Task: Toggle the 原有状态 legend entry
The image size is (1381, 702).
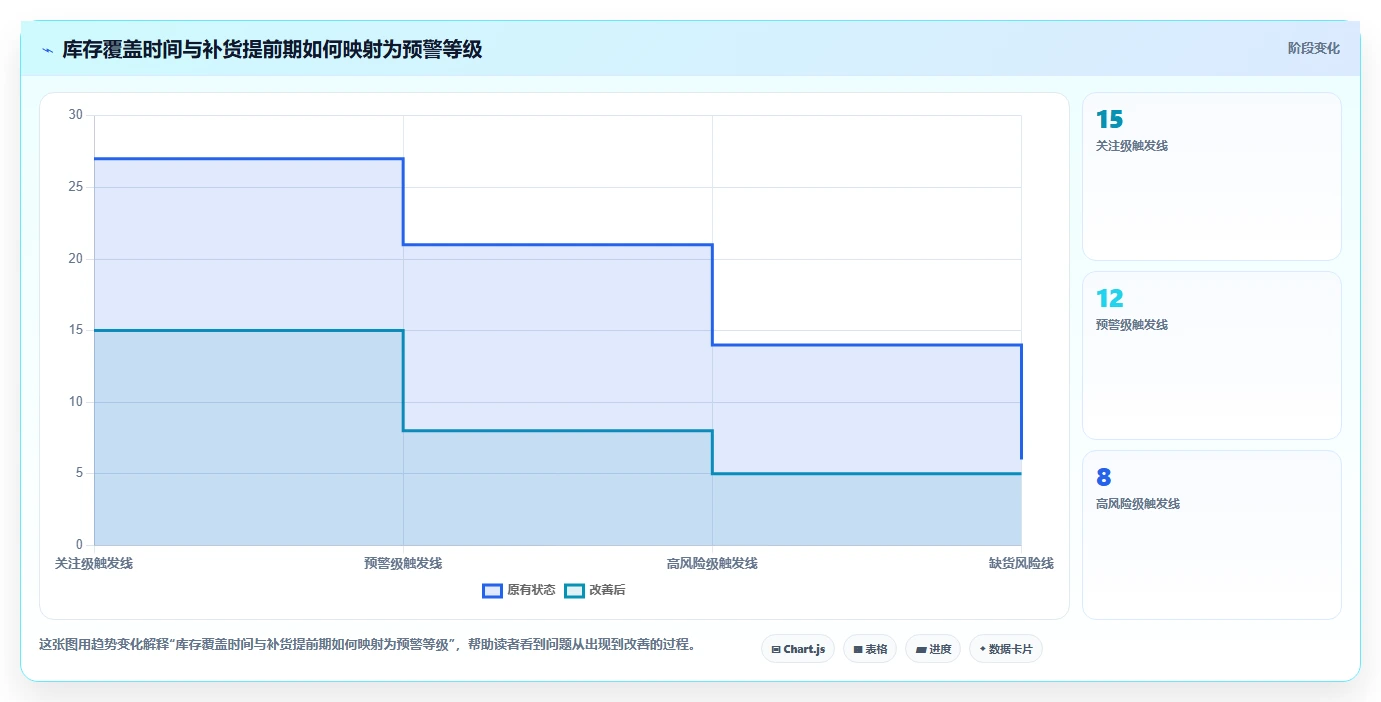Action: 519,590
